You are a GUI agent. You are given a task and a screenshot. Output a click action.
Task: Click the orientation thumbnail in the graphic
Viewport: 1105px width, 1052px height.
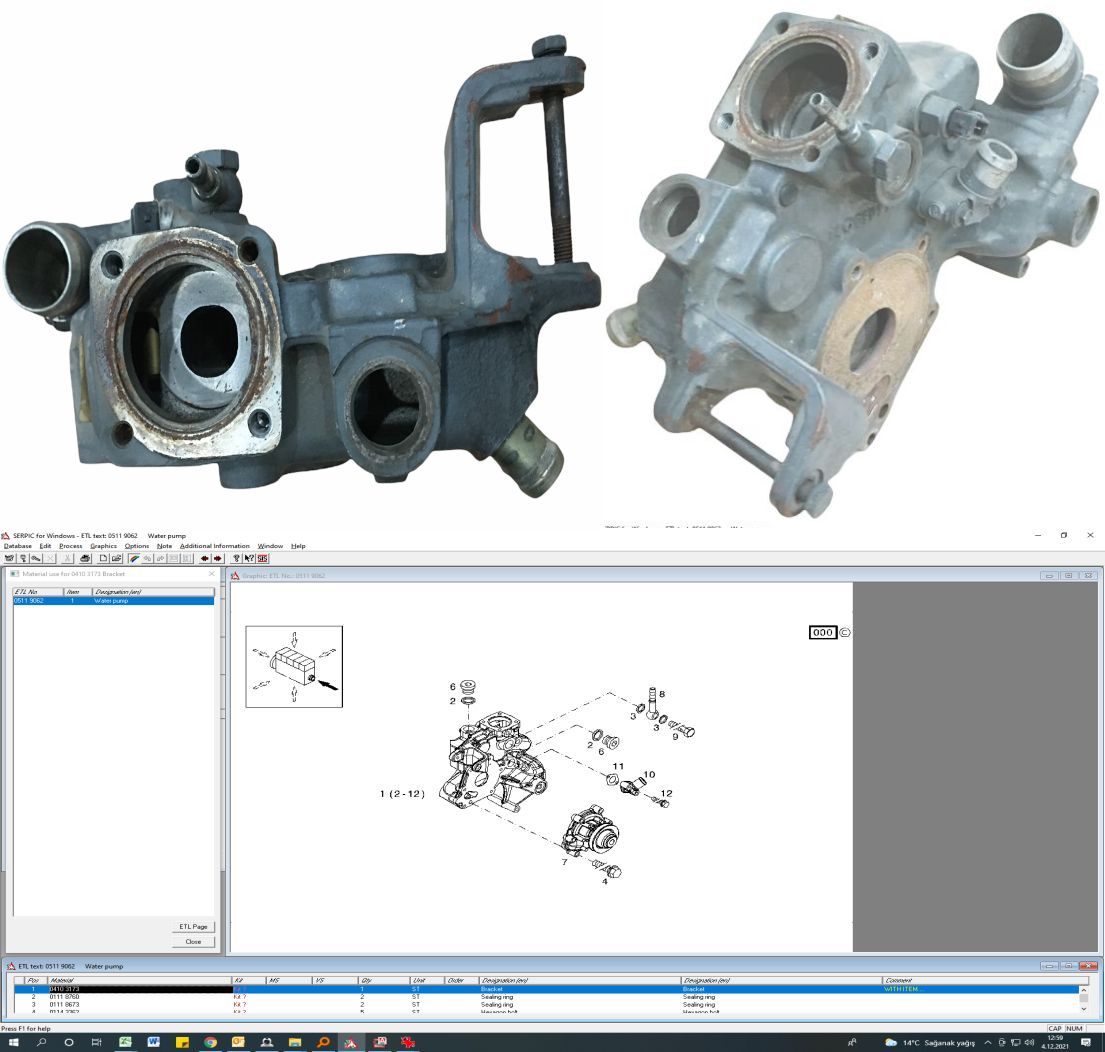pos(294,666)
